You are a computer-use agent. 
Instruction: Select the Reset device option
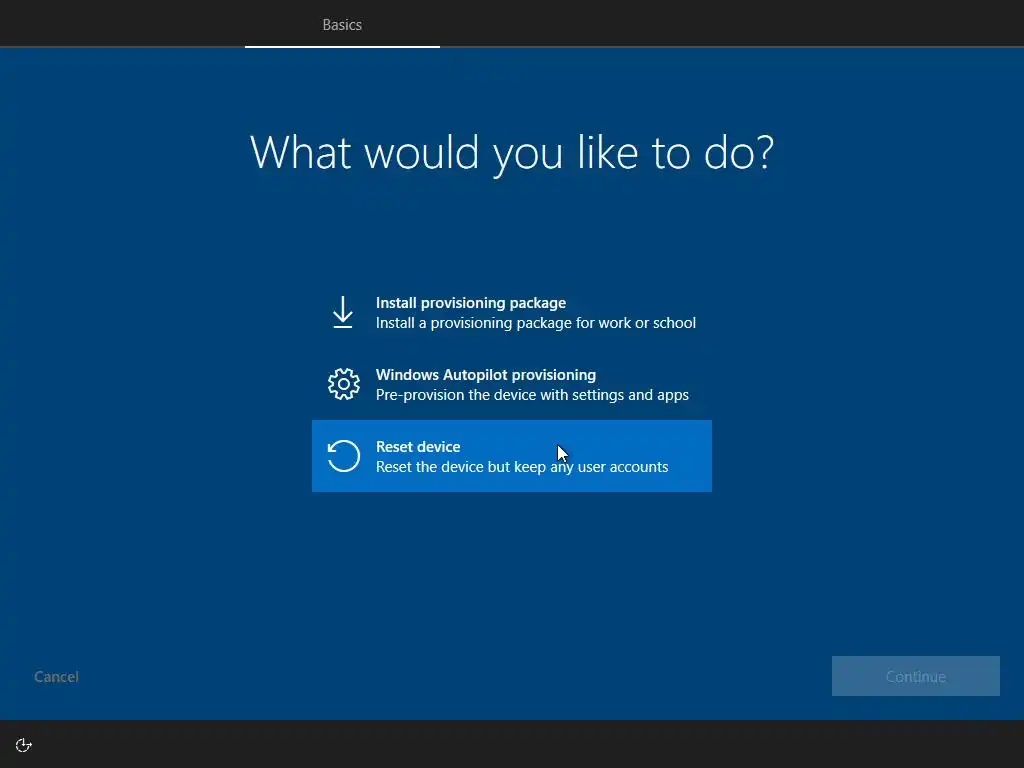pos(512,456)
